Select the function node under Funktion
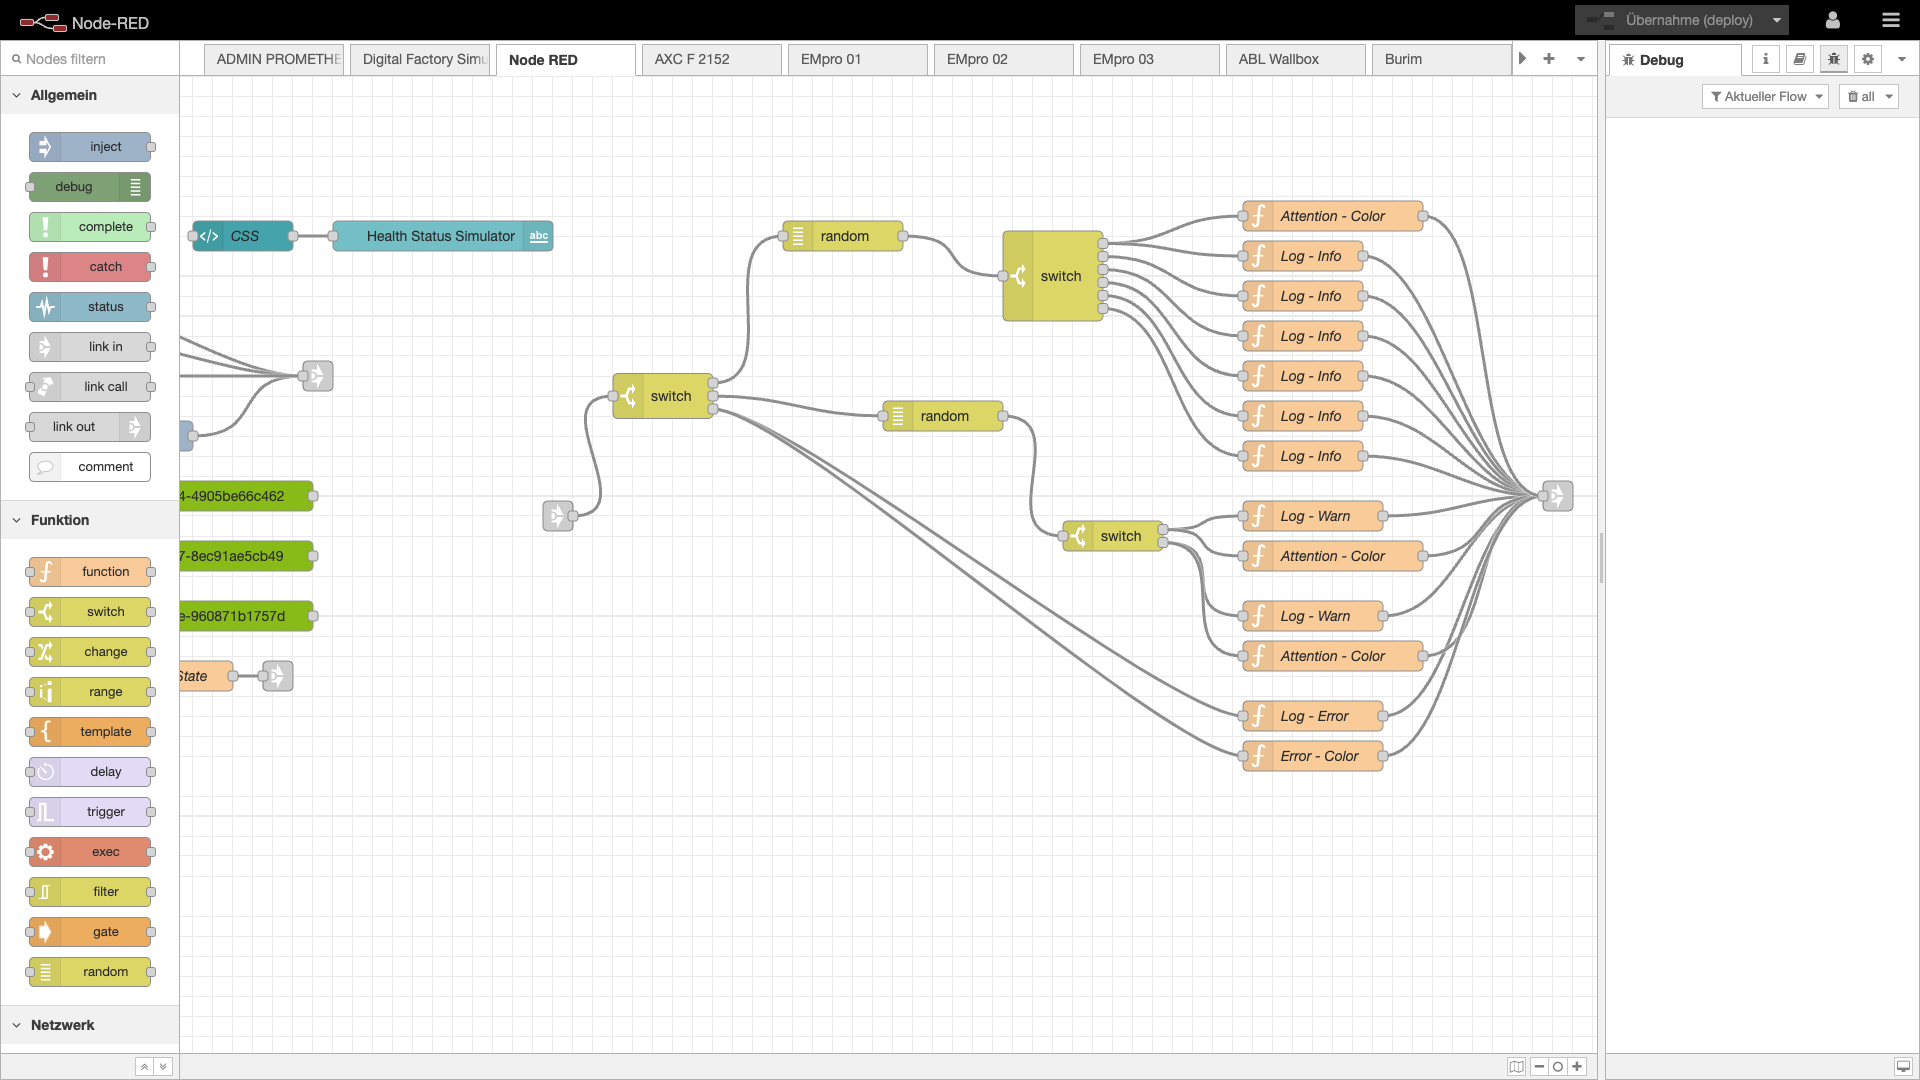Screen dimensions: 1920x1080 coord(90,571)
